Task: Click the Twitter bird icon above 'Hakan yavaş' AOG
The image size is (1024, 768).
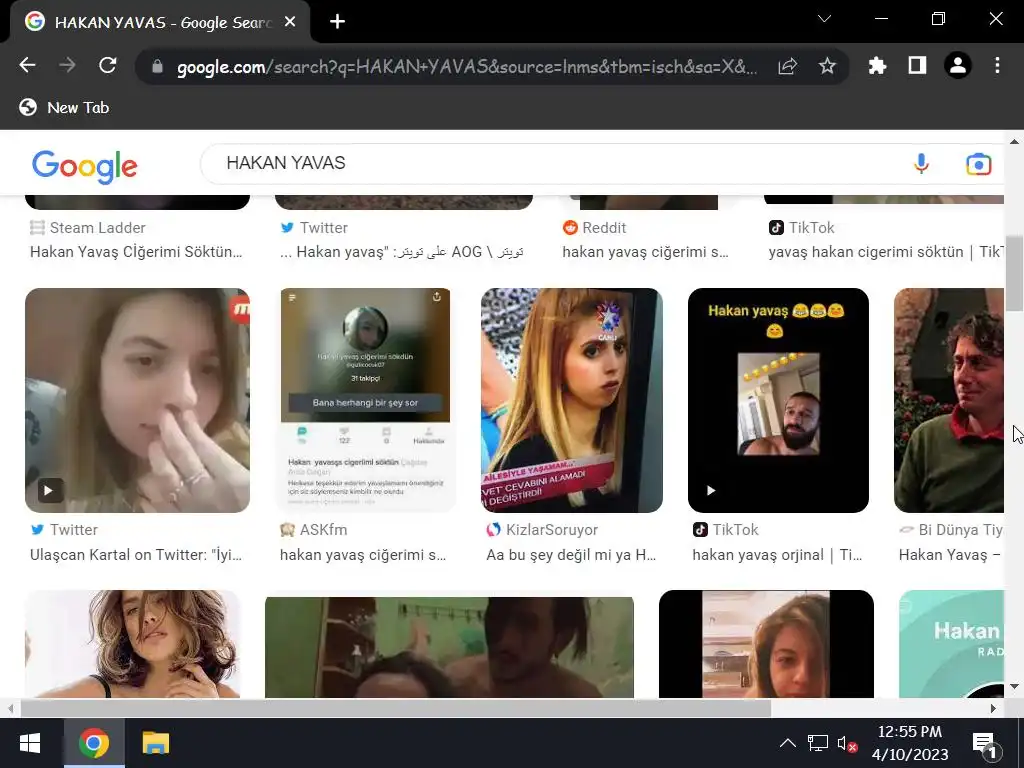Action: point(287,228)
